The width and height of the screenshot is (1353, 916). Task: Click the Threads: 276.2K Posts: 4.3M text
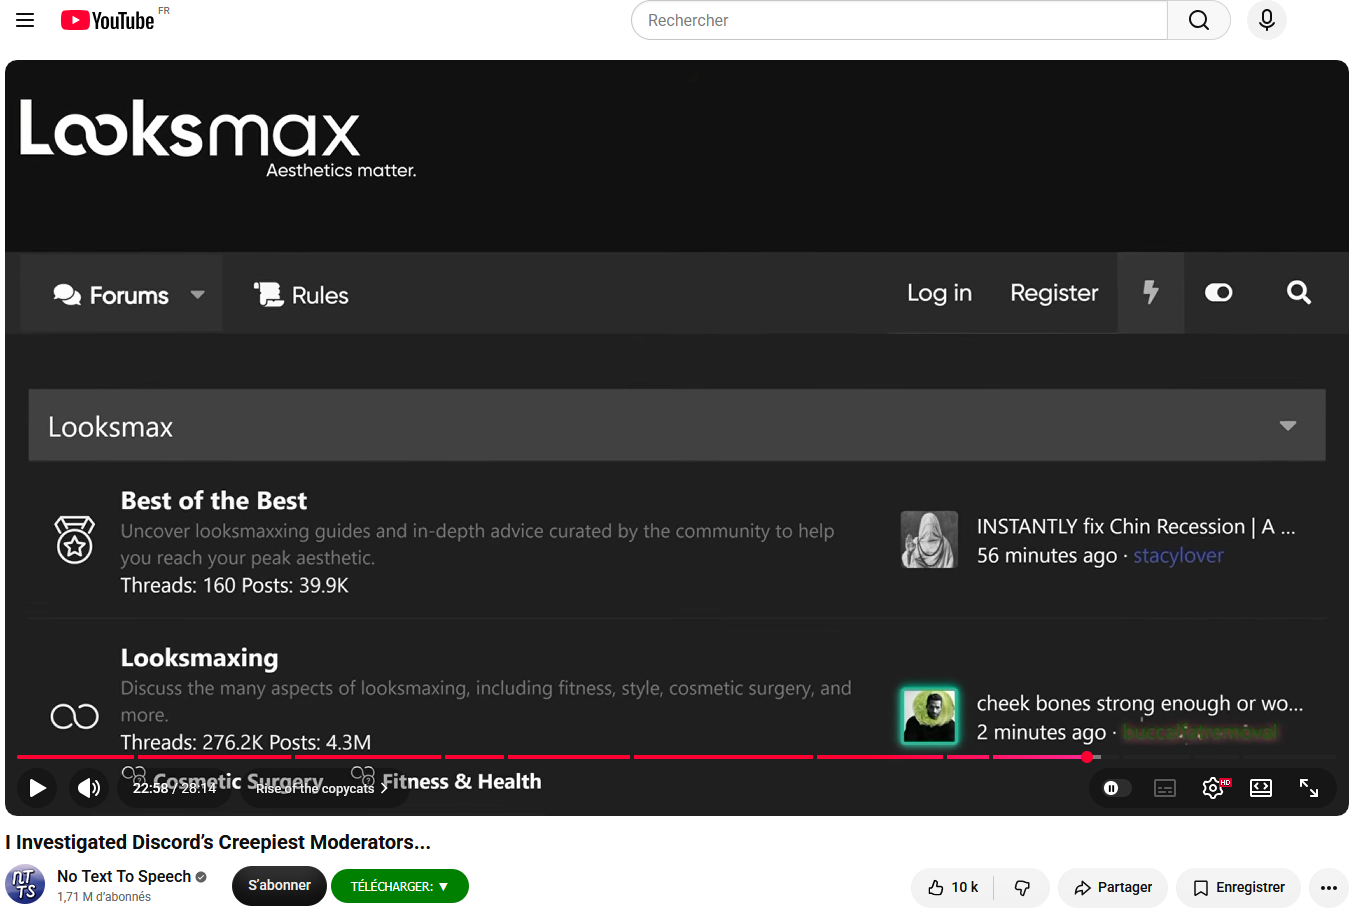click(x=246, y=742)
